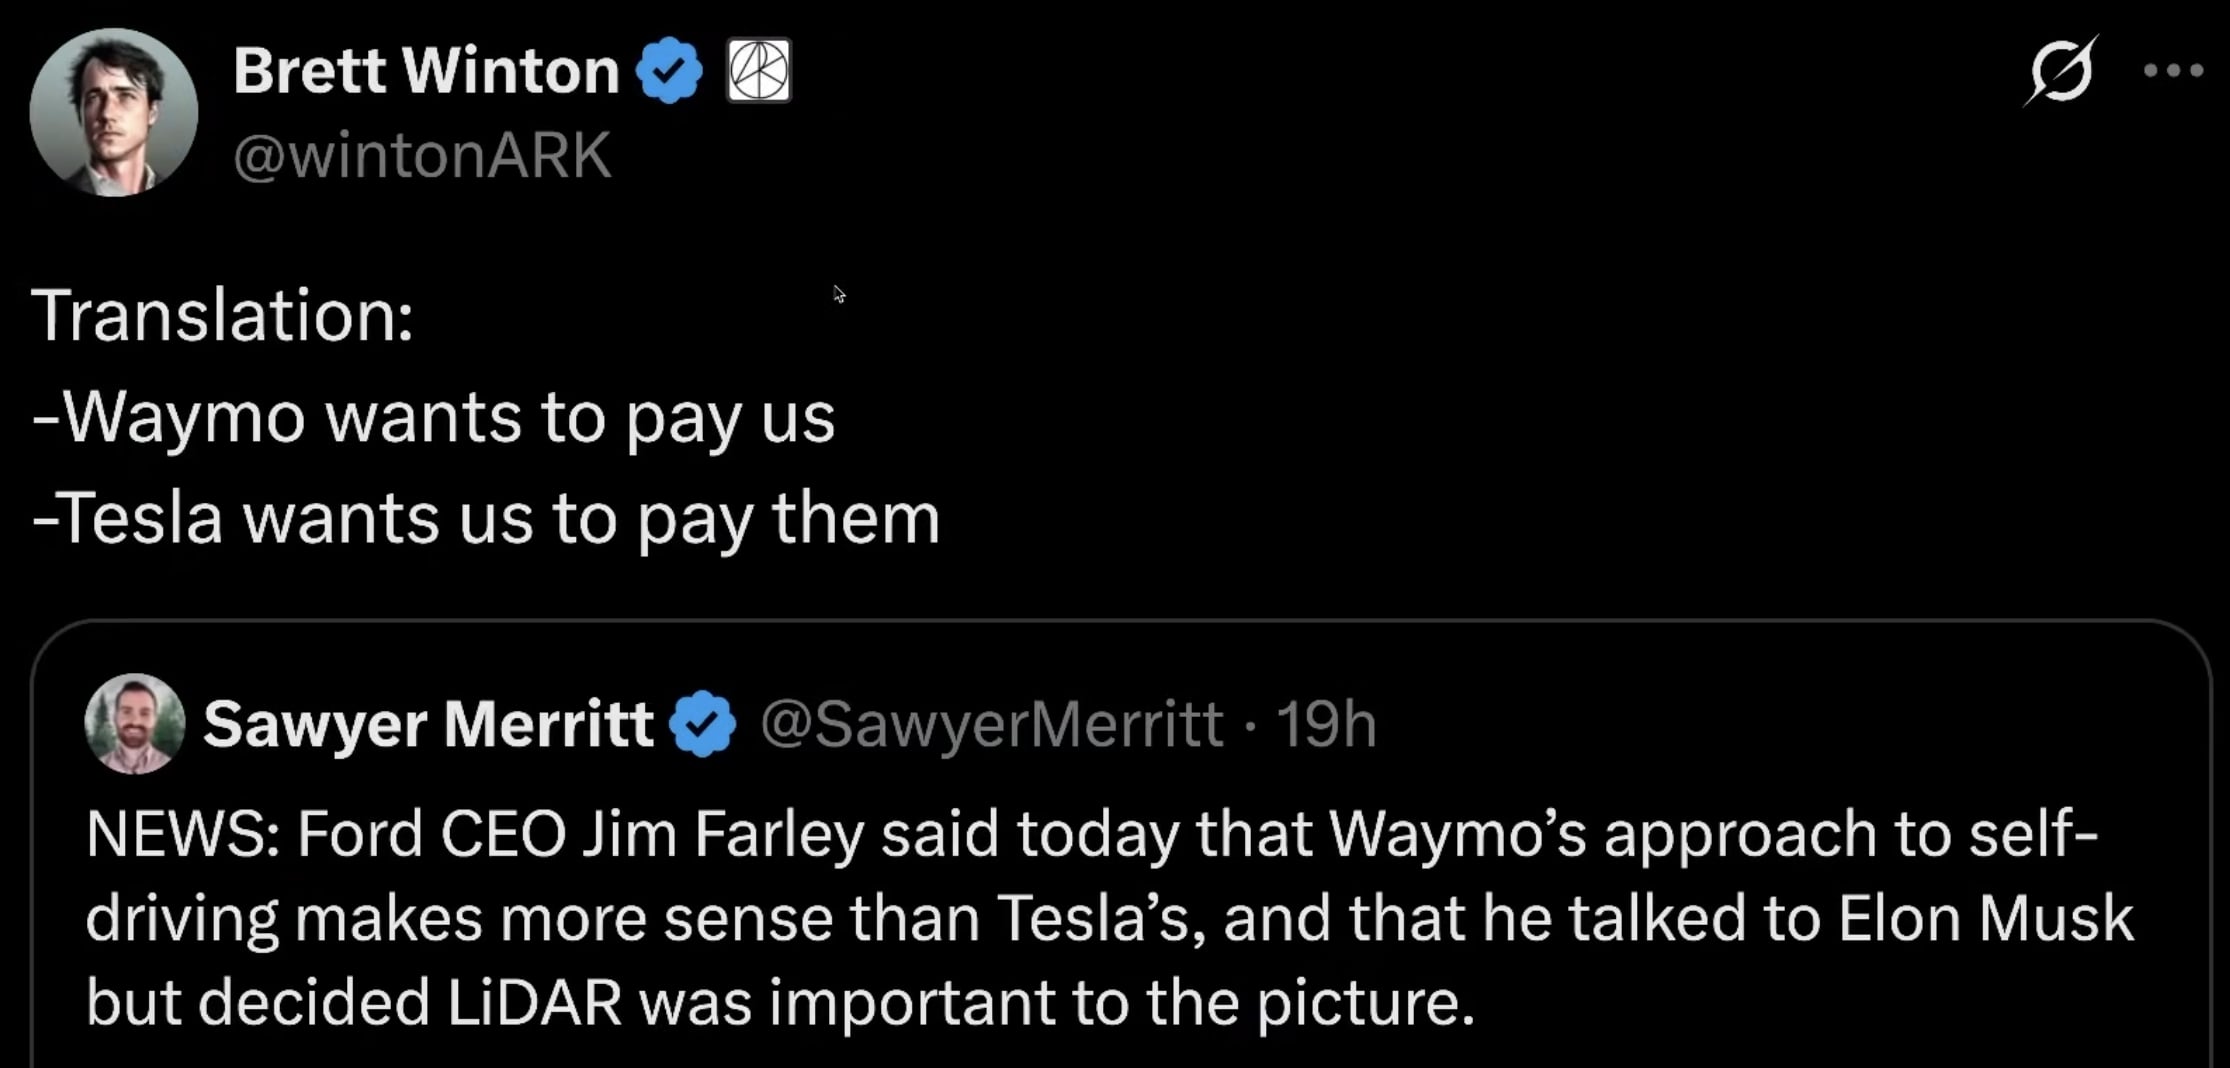The height and width of the screenshot is (1068, 2230).
Task: Click the ARK affiliation badge icon
Action: coord(758,70)
